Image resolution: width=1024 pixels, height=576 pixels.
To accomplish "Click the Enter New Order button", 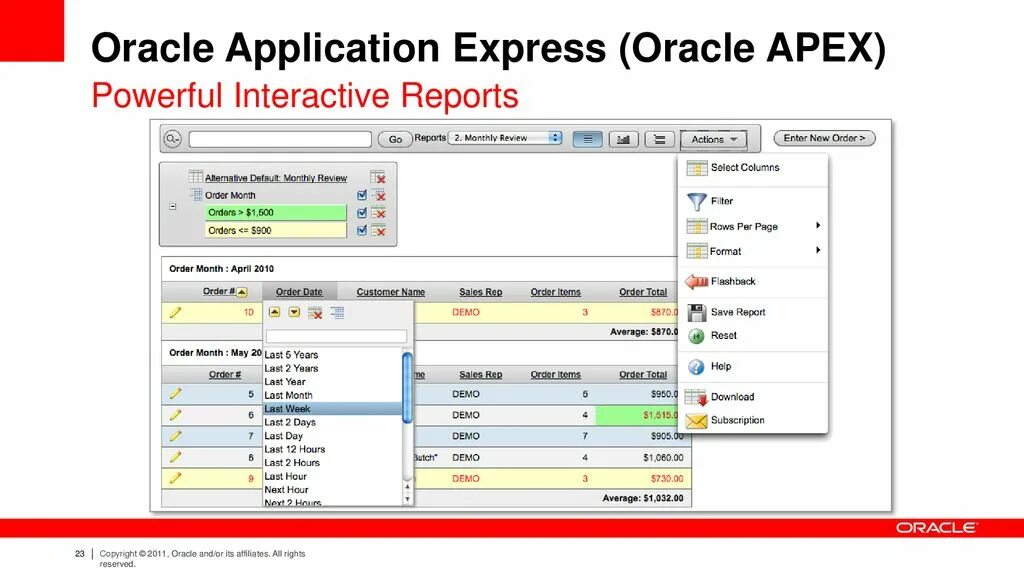I will pyautogui.click(x=824, y=138).
